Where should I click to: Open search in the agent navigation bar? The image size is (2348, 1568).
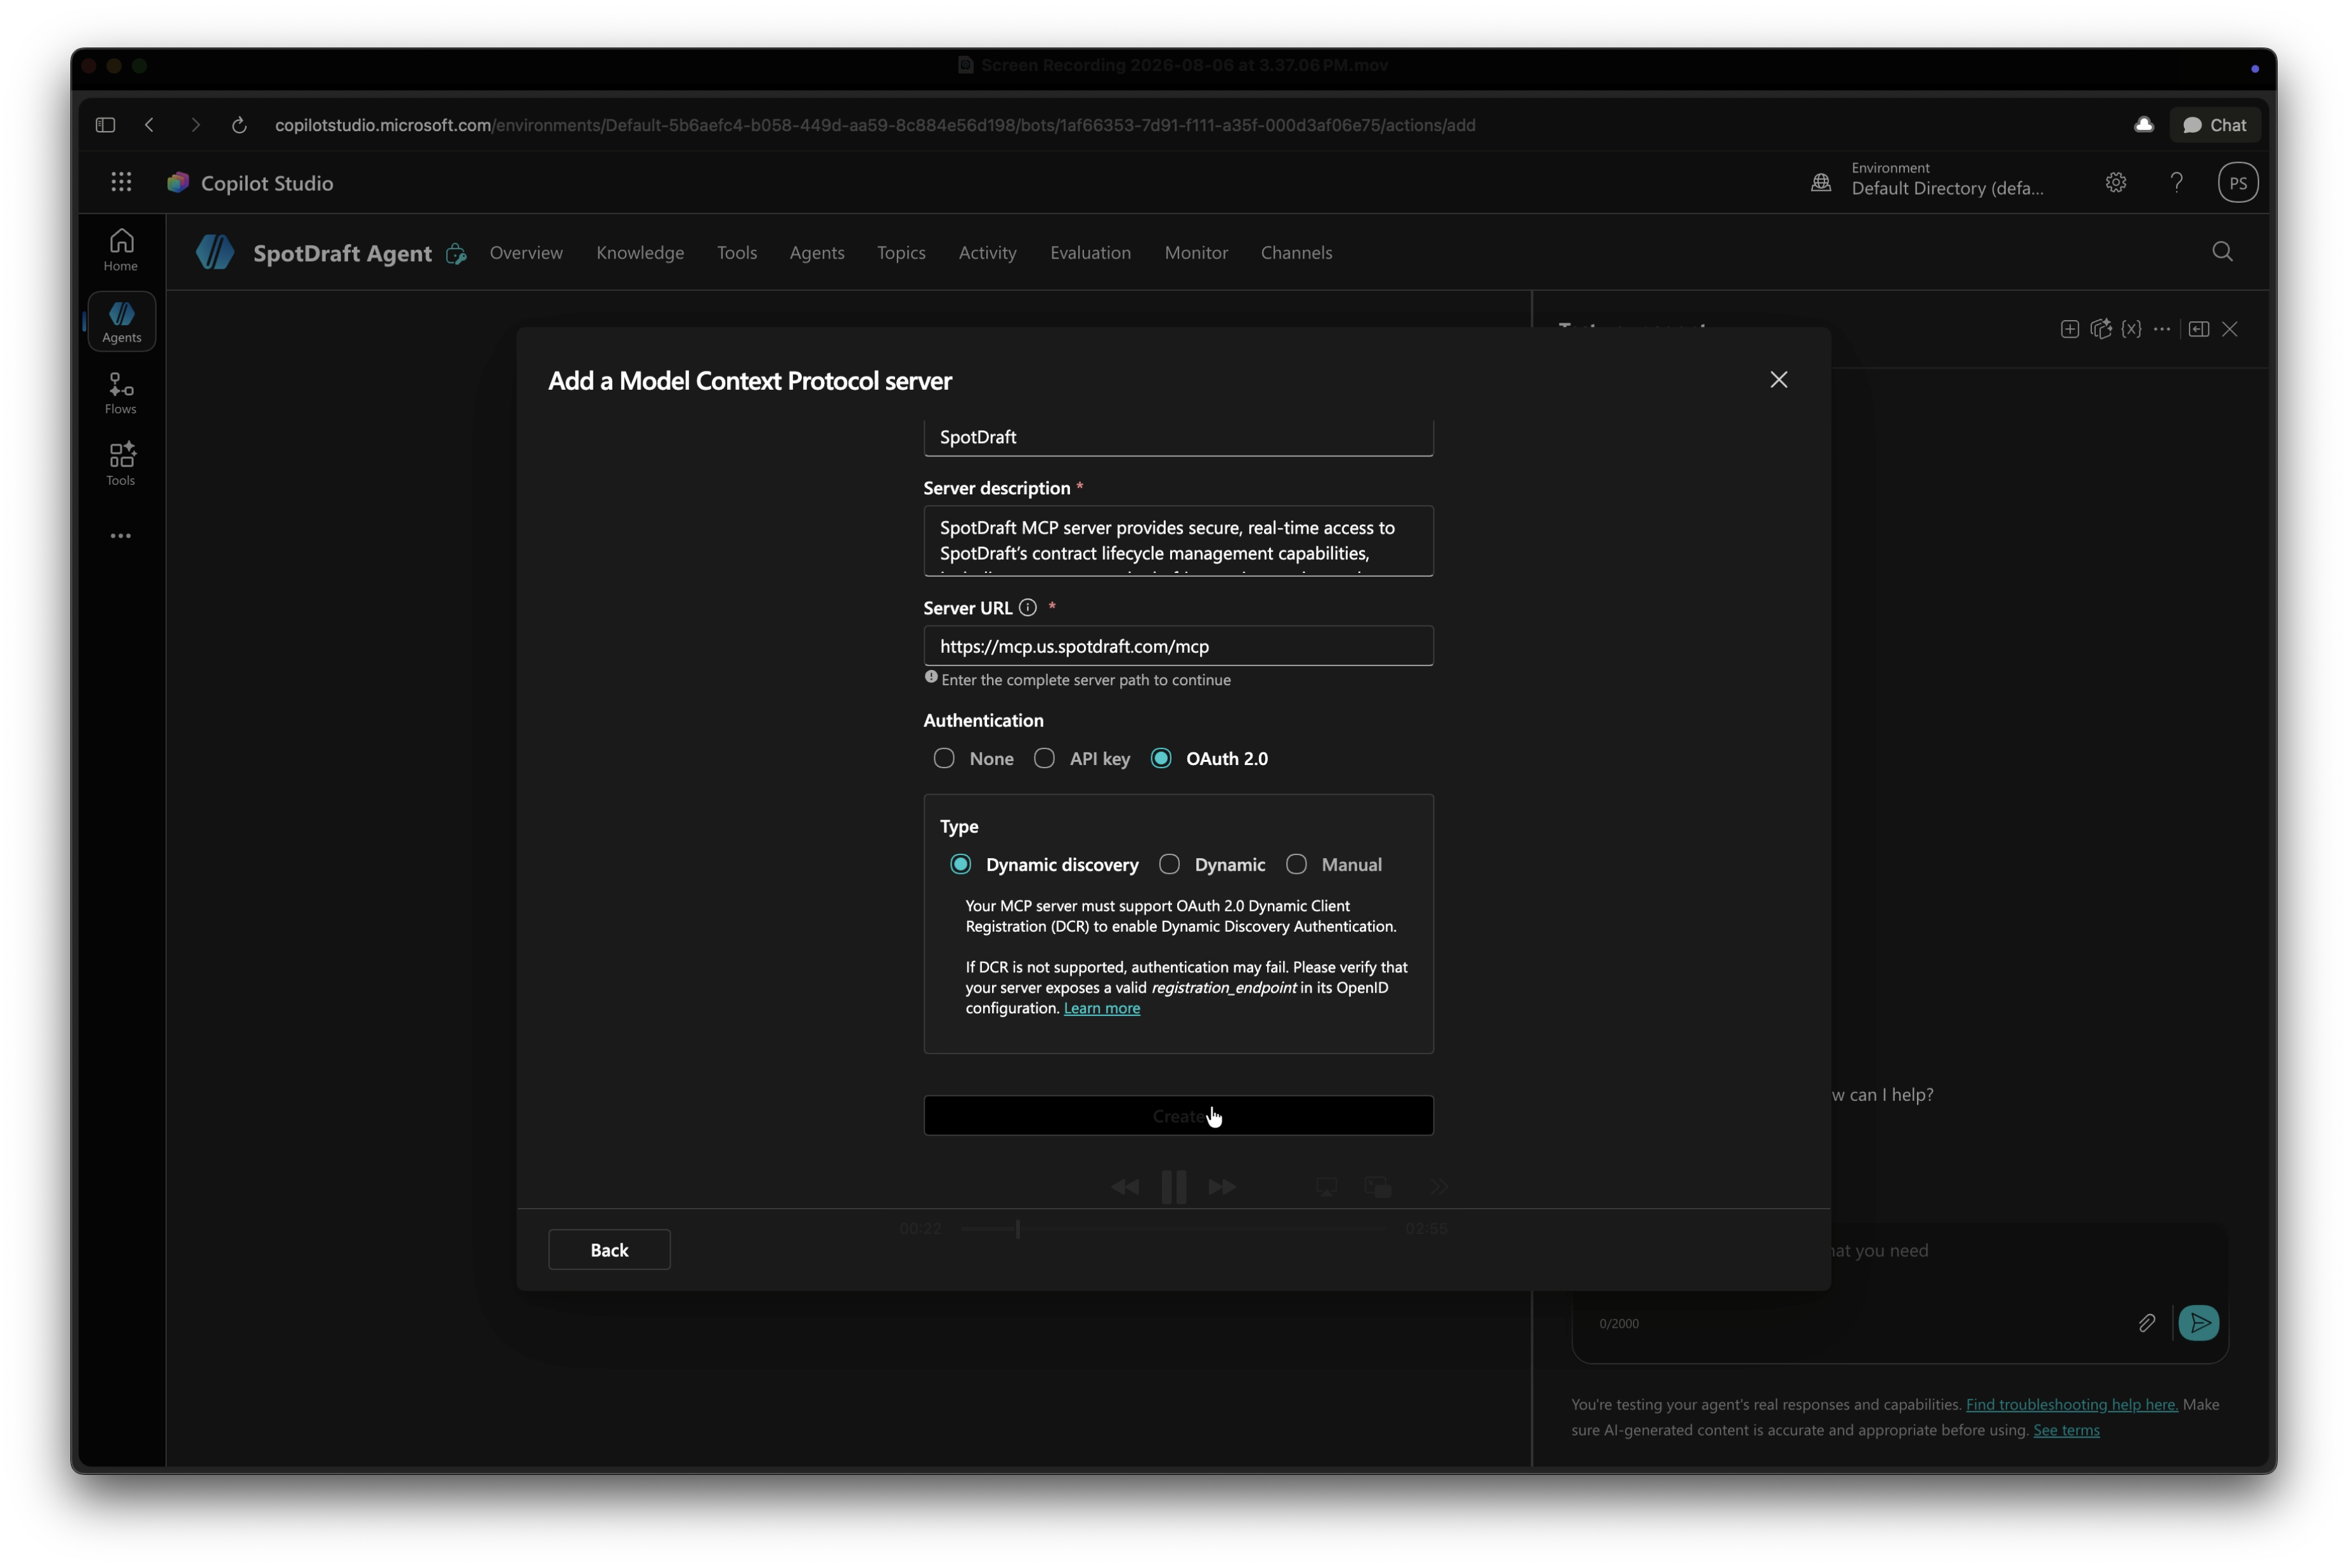point(2222,252)
